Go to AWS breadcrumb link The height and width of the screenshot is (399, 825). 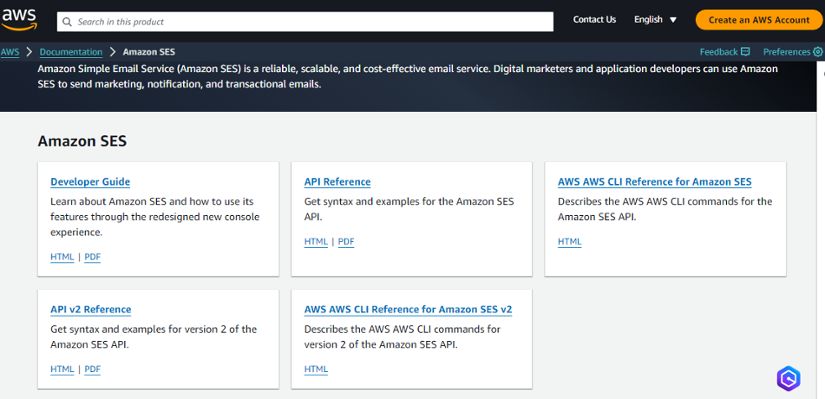(10, 52)
